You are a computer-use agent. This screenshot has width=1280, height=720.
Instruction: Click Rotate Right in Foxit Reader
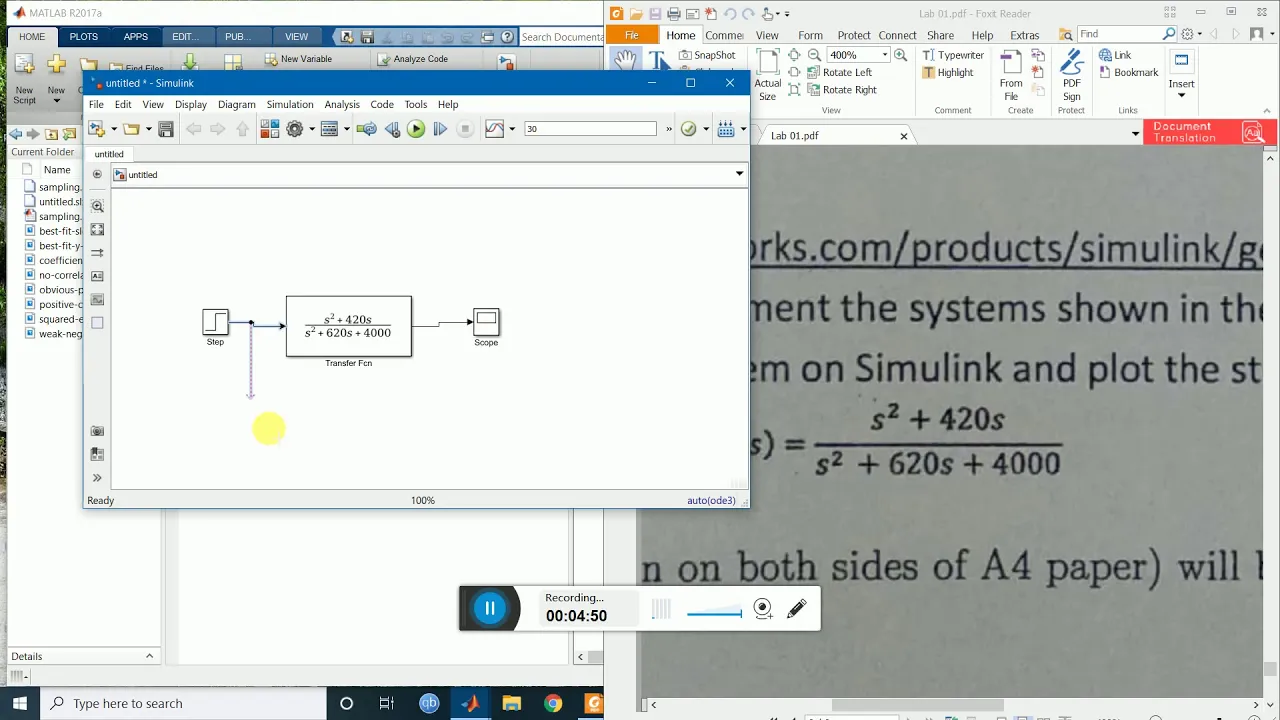tap(840, 89)
